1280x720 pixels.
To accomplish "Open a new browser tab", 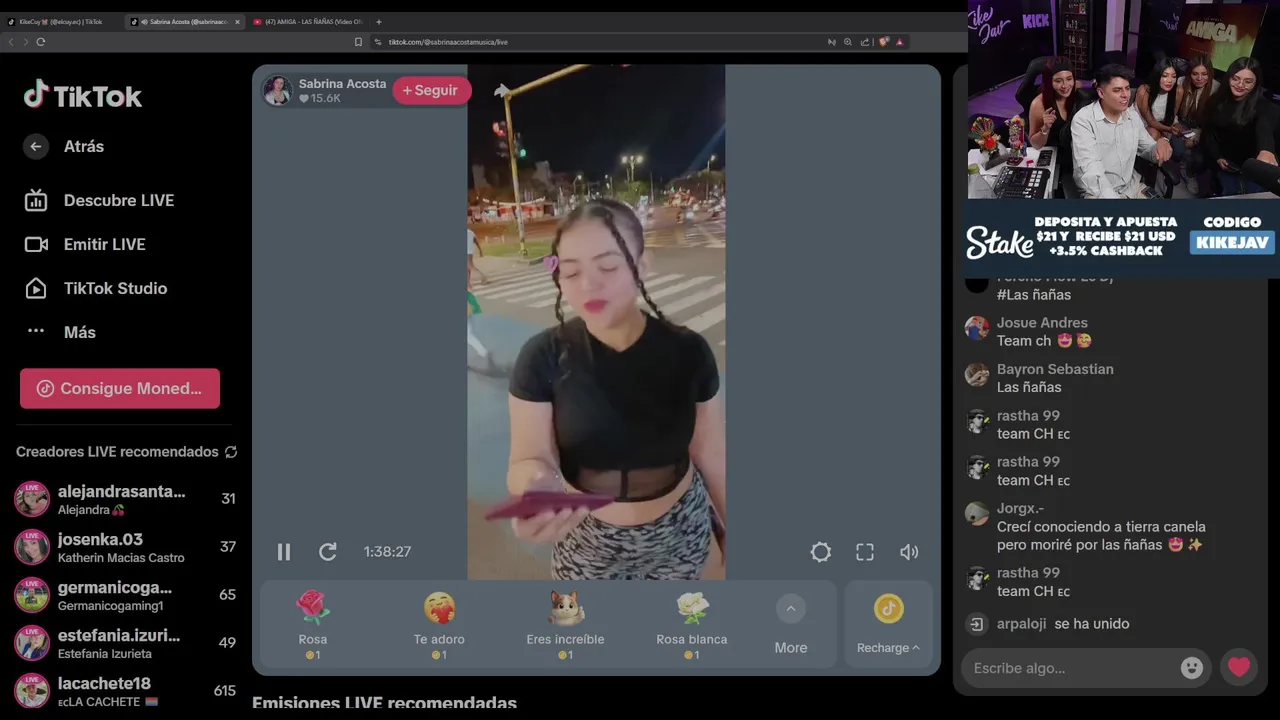I will (x=378, y=22).
